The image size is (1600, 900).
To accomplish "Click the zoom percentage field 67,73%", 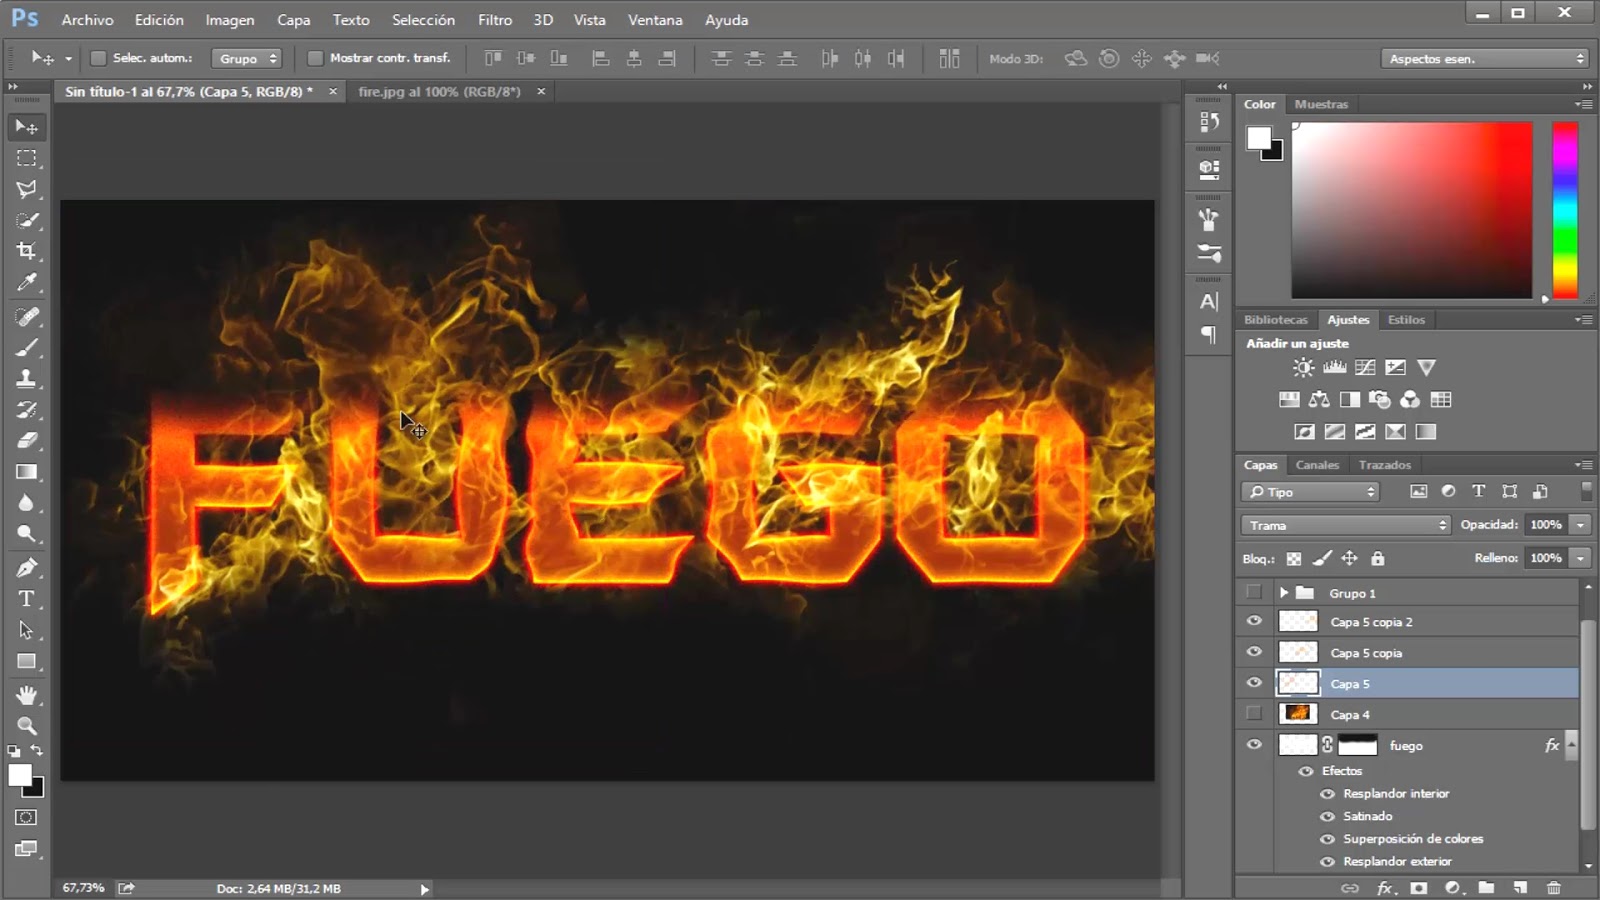I will click(83, 888).
